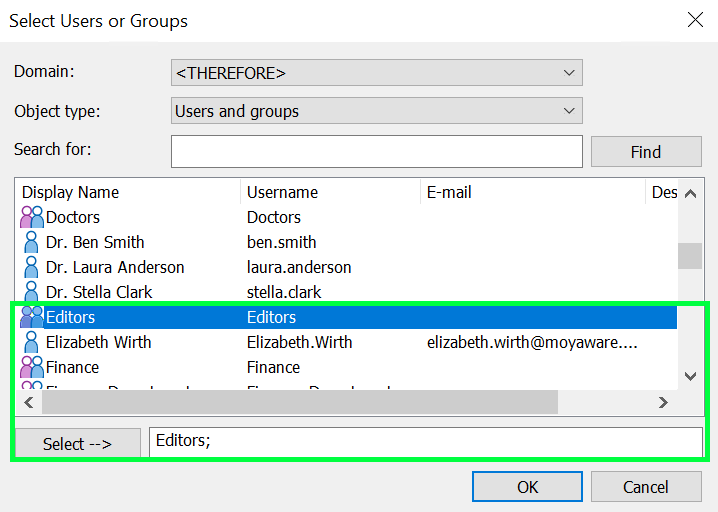Click the Editors group icon
Image resolution: width=718 pixels, height=512 pixels.
click(x=32, y=317)
